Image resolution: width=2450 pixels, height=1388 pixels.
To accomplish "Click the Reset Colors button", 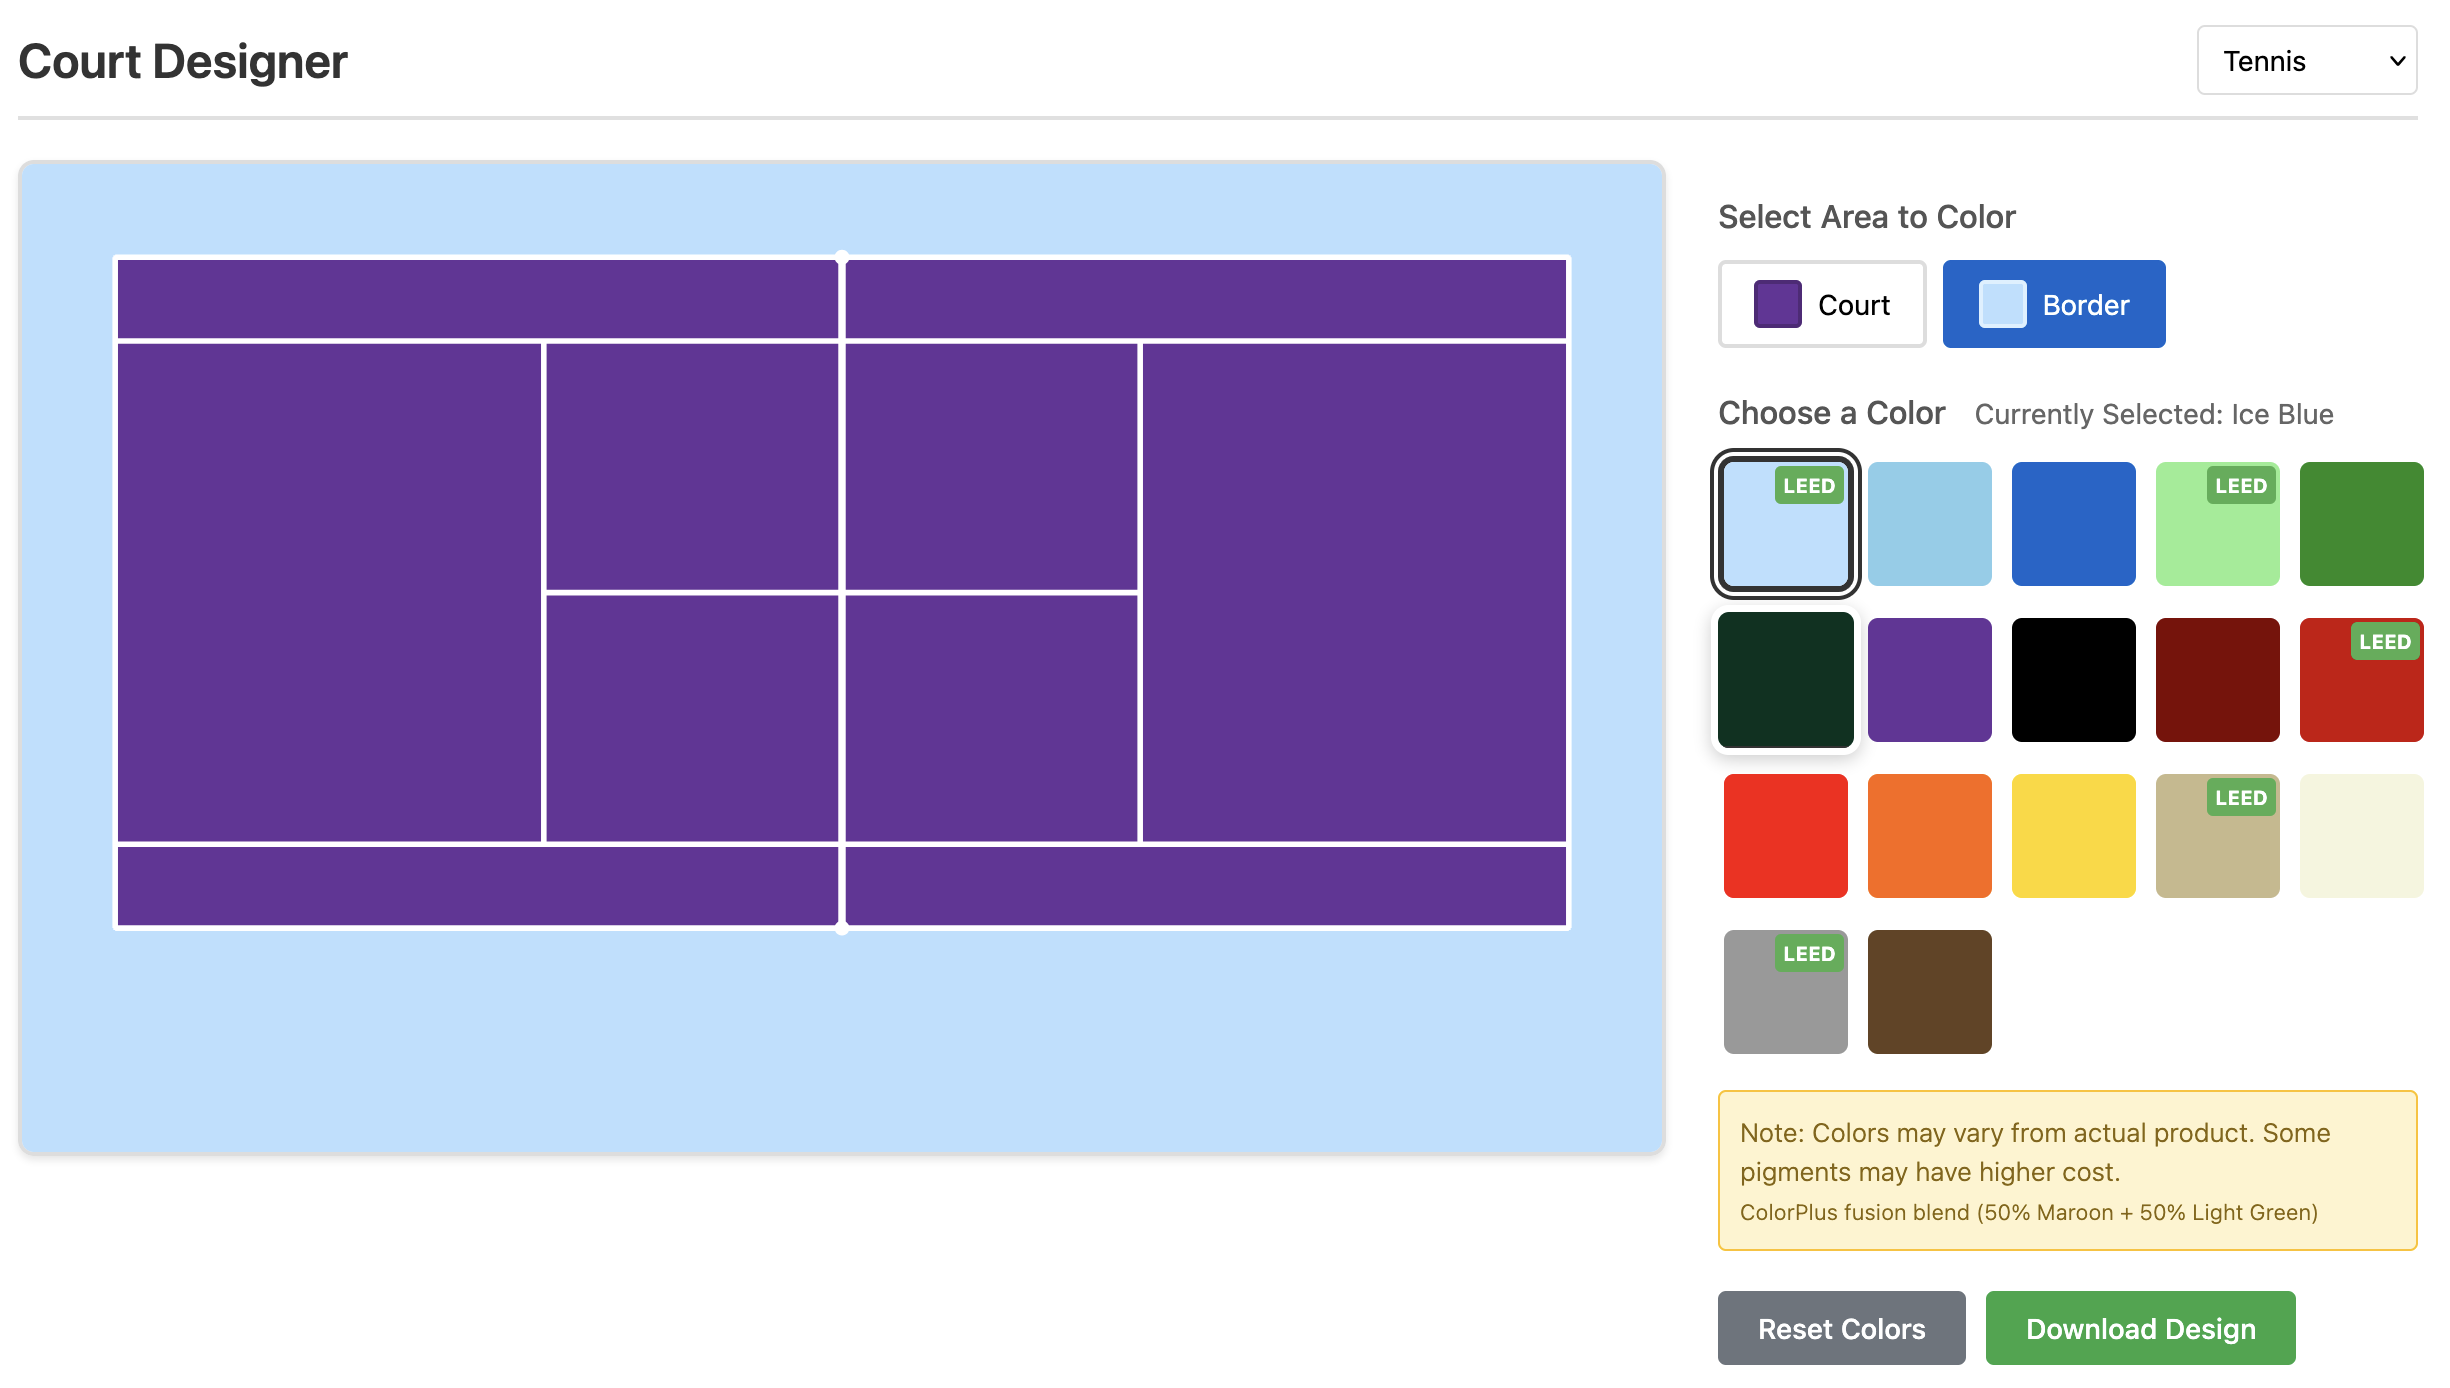I will (x=1840, y=1328).
